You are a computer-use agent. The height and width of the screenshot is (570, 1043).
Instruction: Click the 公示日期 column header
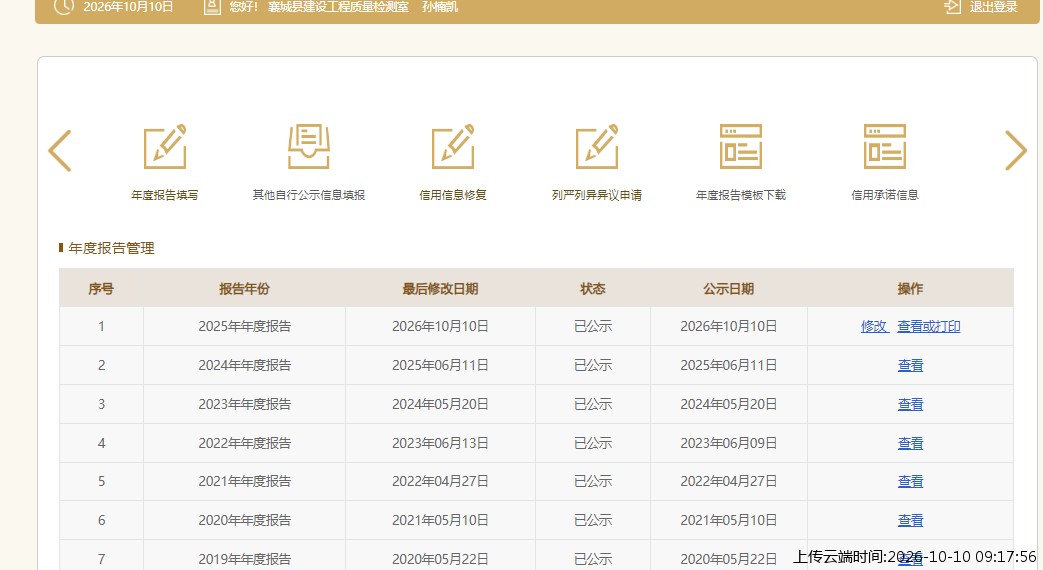pos(728,289)
